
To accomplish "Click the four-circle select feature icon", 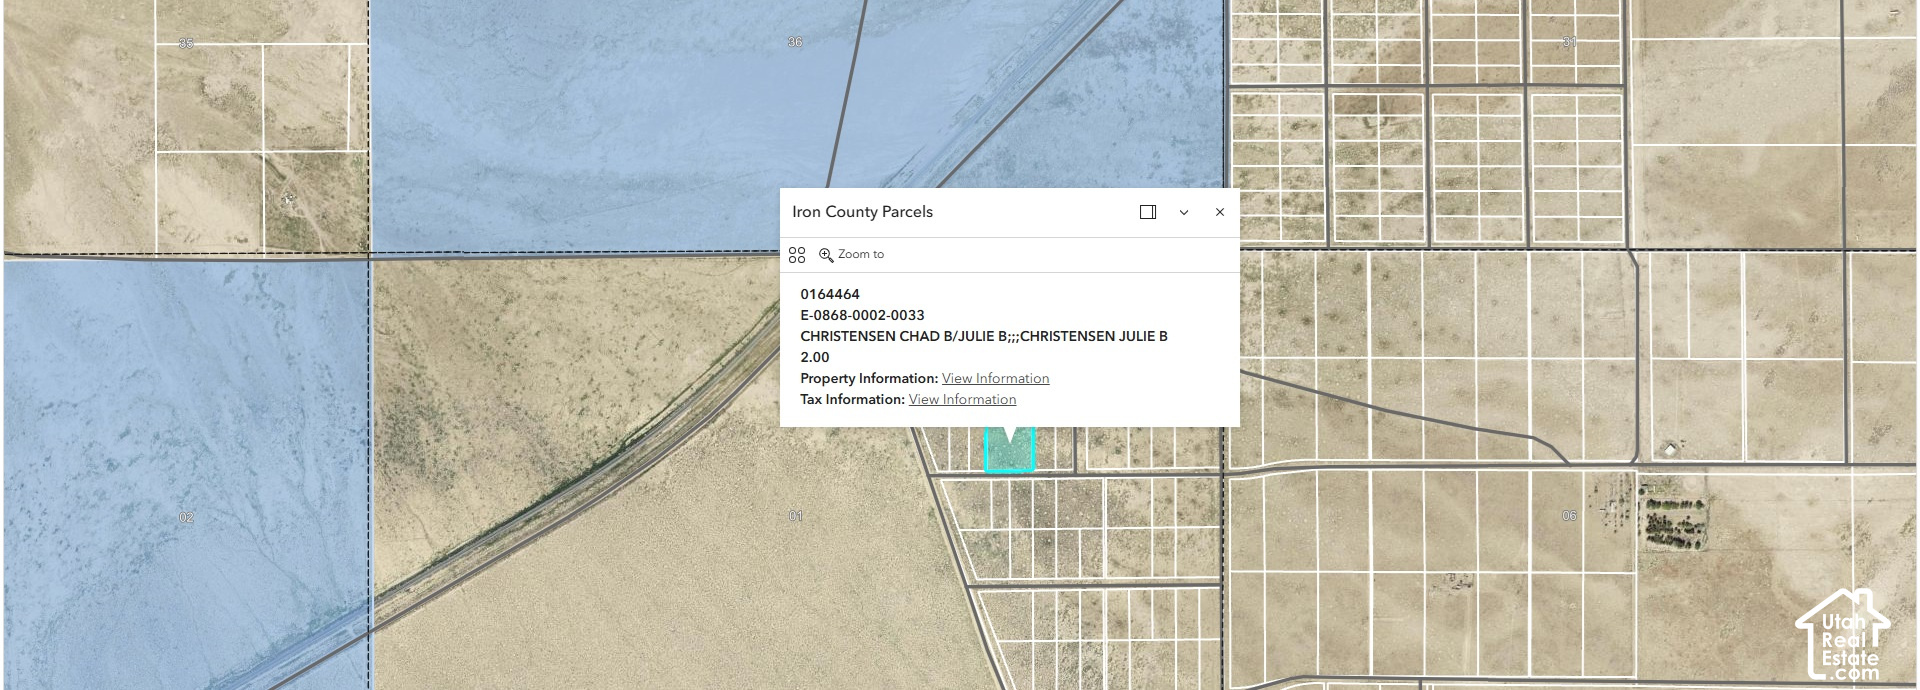I will click(797, 255).
